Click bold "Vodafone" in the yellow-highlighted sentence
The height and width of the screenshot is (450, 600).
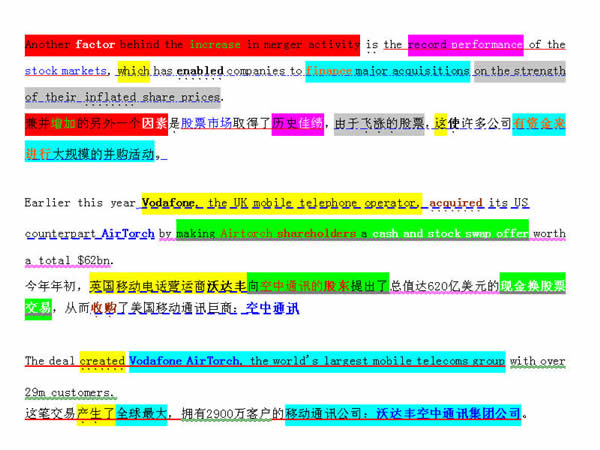coord(169,203)
